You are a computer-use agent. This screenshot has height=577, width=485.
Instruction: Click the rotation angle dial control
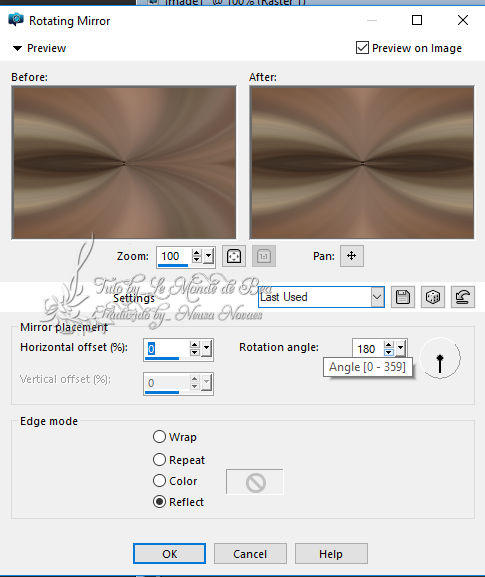click(x=440, y=358)
